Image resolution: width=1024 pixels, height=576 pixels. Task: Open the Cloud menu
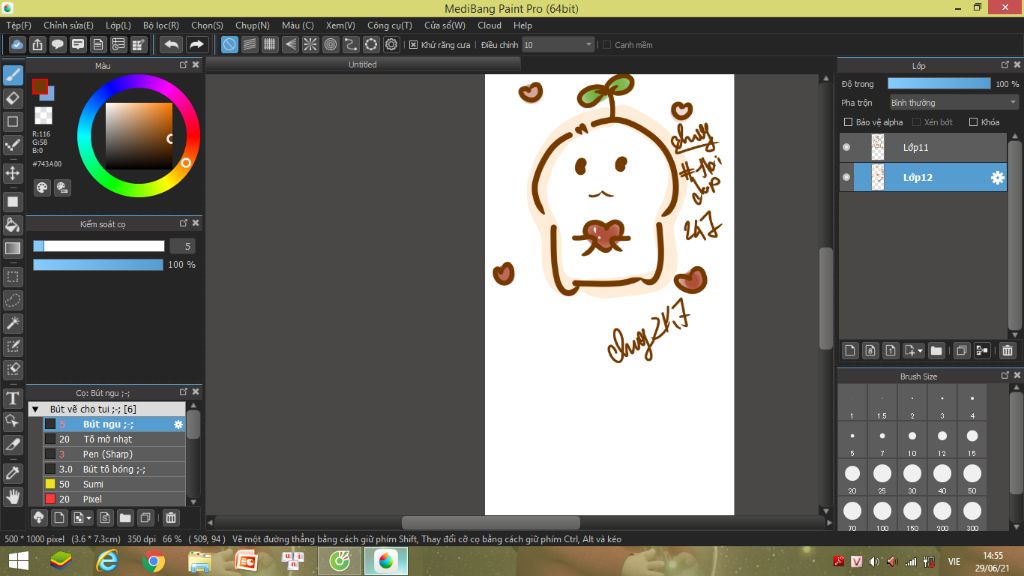(x=489, y=25)
